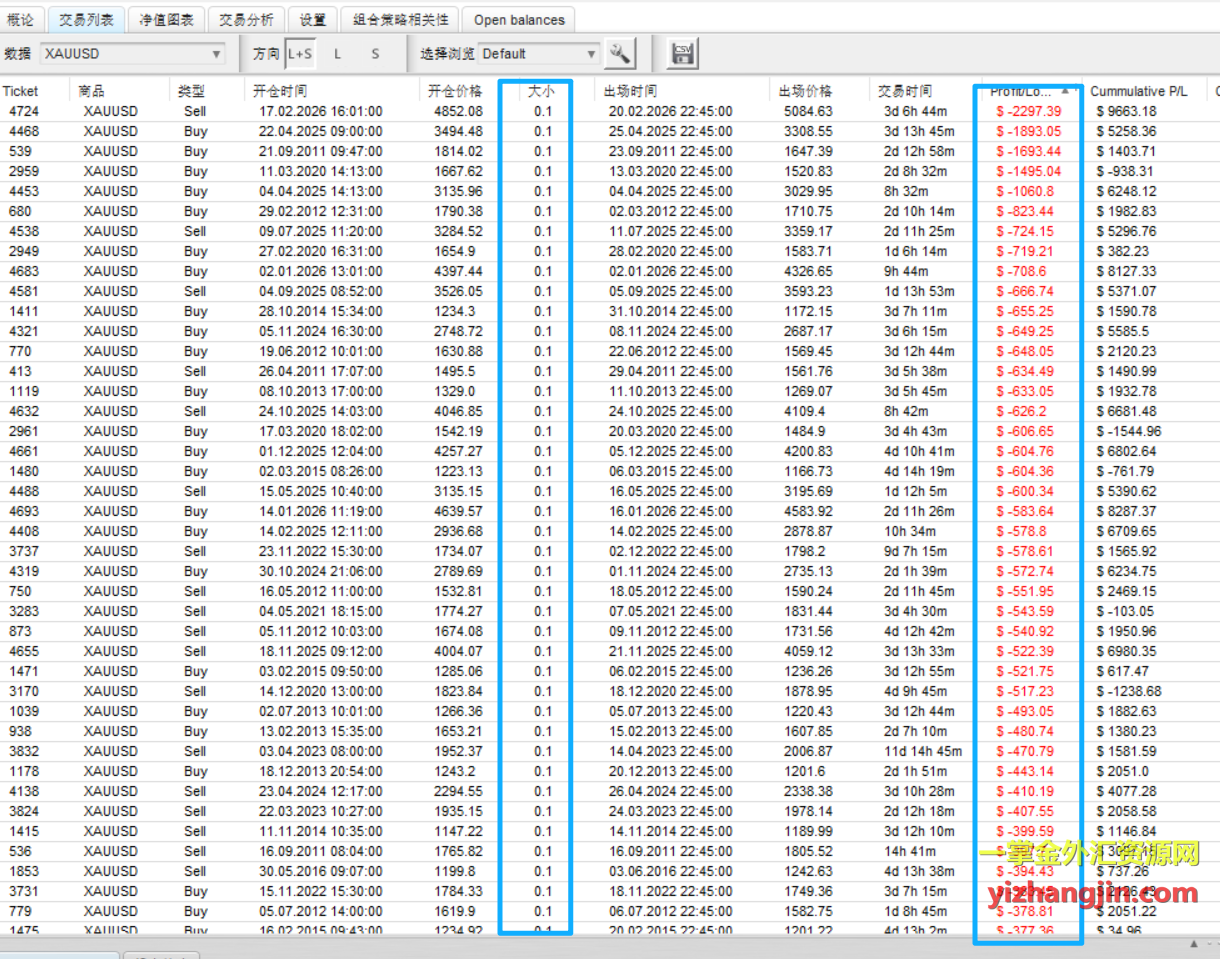
Task: Open the Open balances tab
Action: [x=519, y=19]
